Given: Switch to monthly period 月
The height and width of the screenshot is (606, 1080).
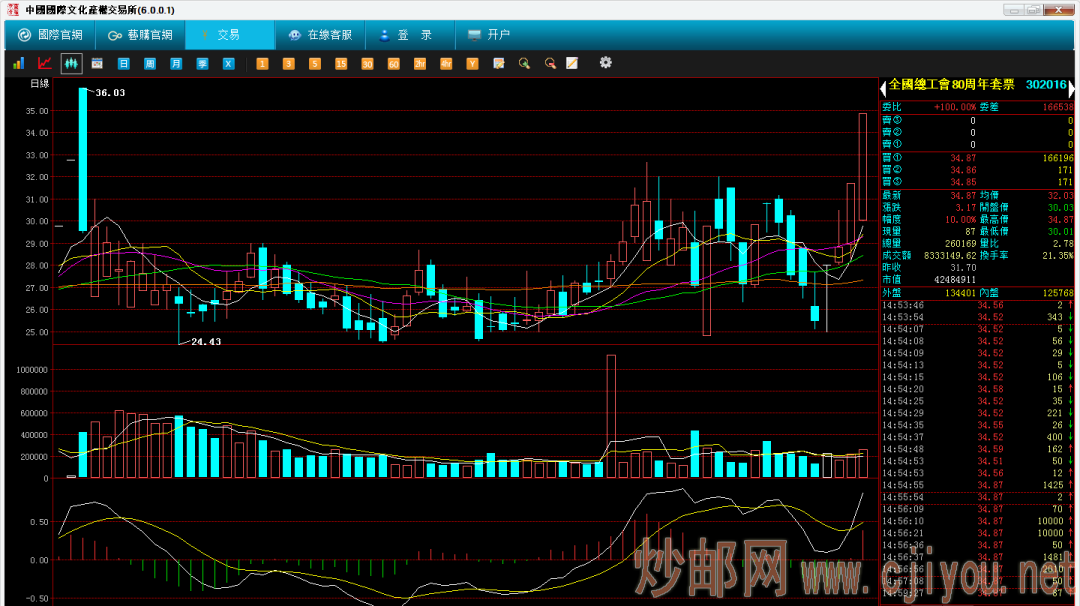Looking at the screenshot, I should 176,63.
